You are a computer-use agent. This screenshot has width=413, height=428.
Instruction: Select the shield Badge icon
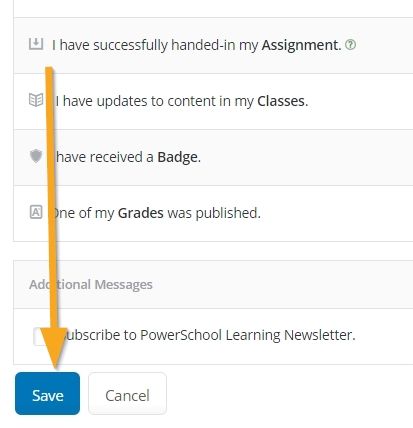pyautogui.click(x=36, y=156)
